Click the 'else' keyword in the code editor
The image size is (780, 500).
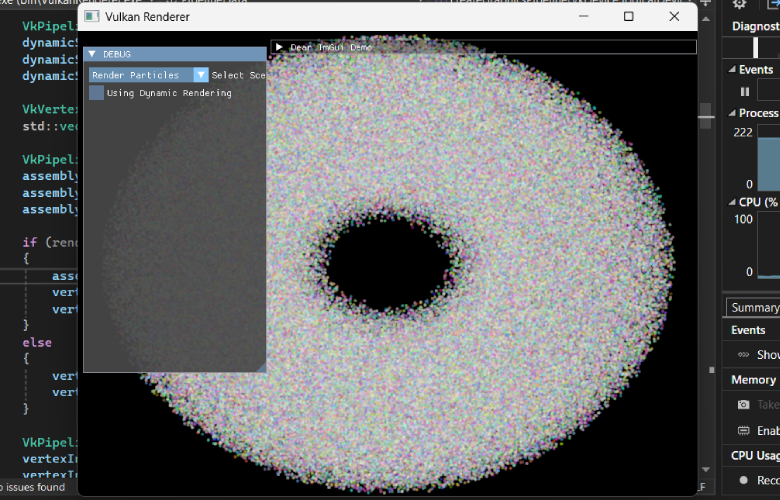[x=37, y=343]
